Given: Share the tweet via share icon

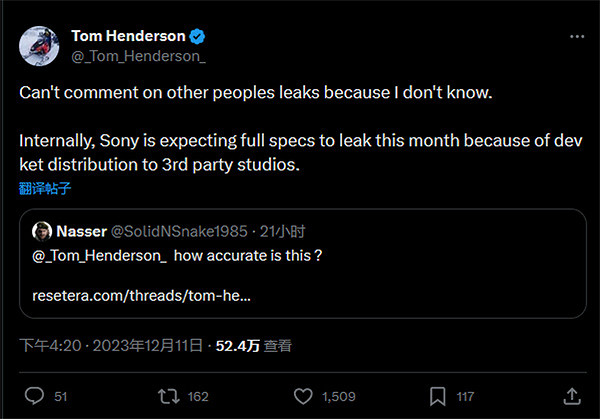Looking at the screenshot, I should [x=572, y=396].
